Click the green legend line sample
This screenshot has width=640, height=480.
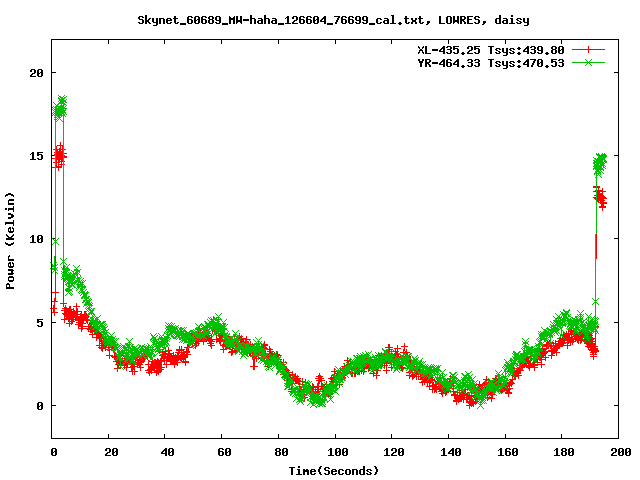[x=588, y=63]
